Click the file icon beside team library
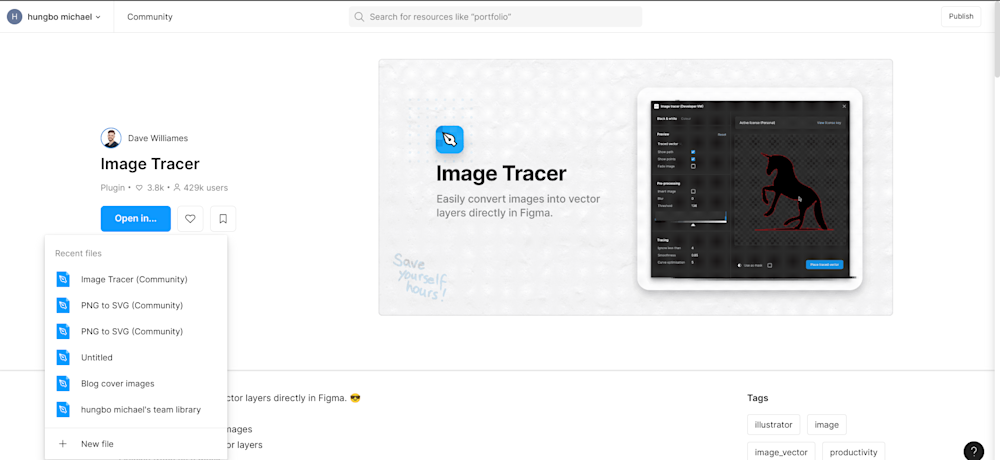The height and width of the screenshot is (460, 1000). [x=62, y=410]
